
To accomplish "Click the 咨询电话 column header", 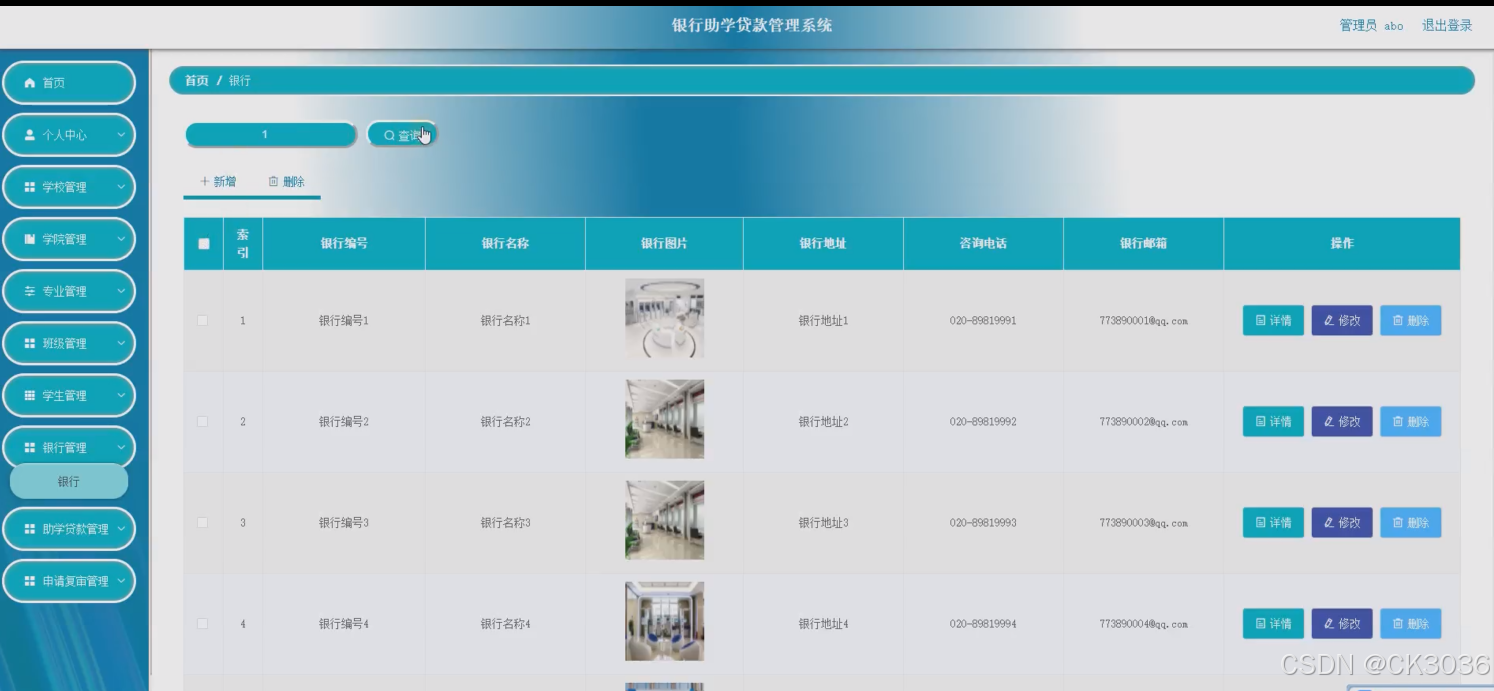I will click(983, 243).
